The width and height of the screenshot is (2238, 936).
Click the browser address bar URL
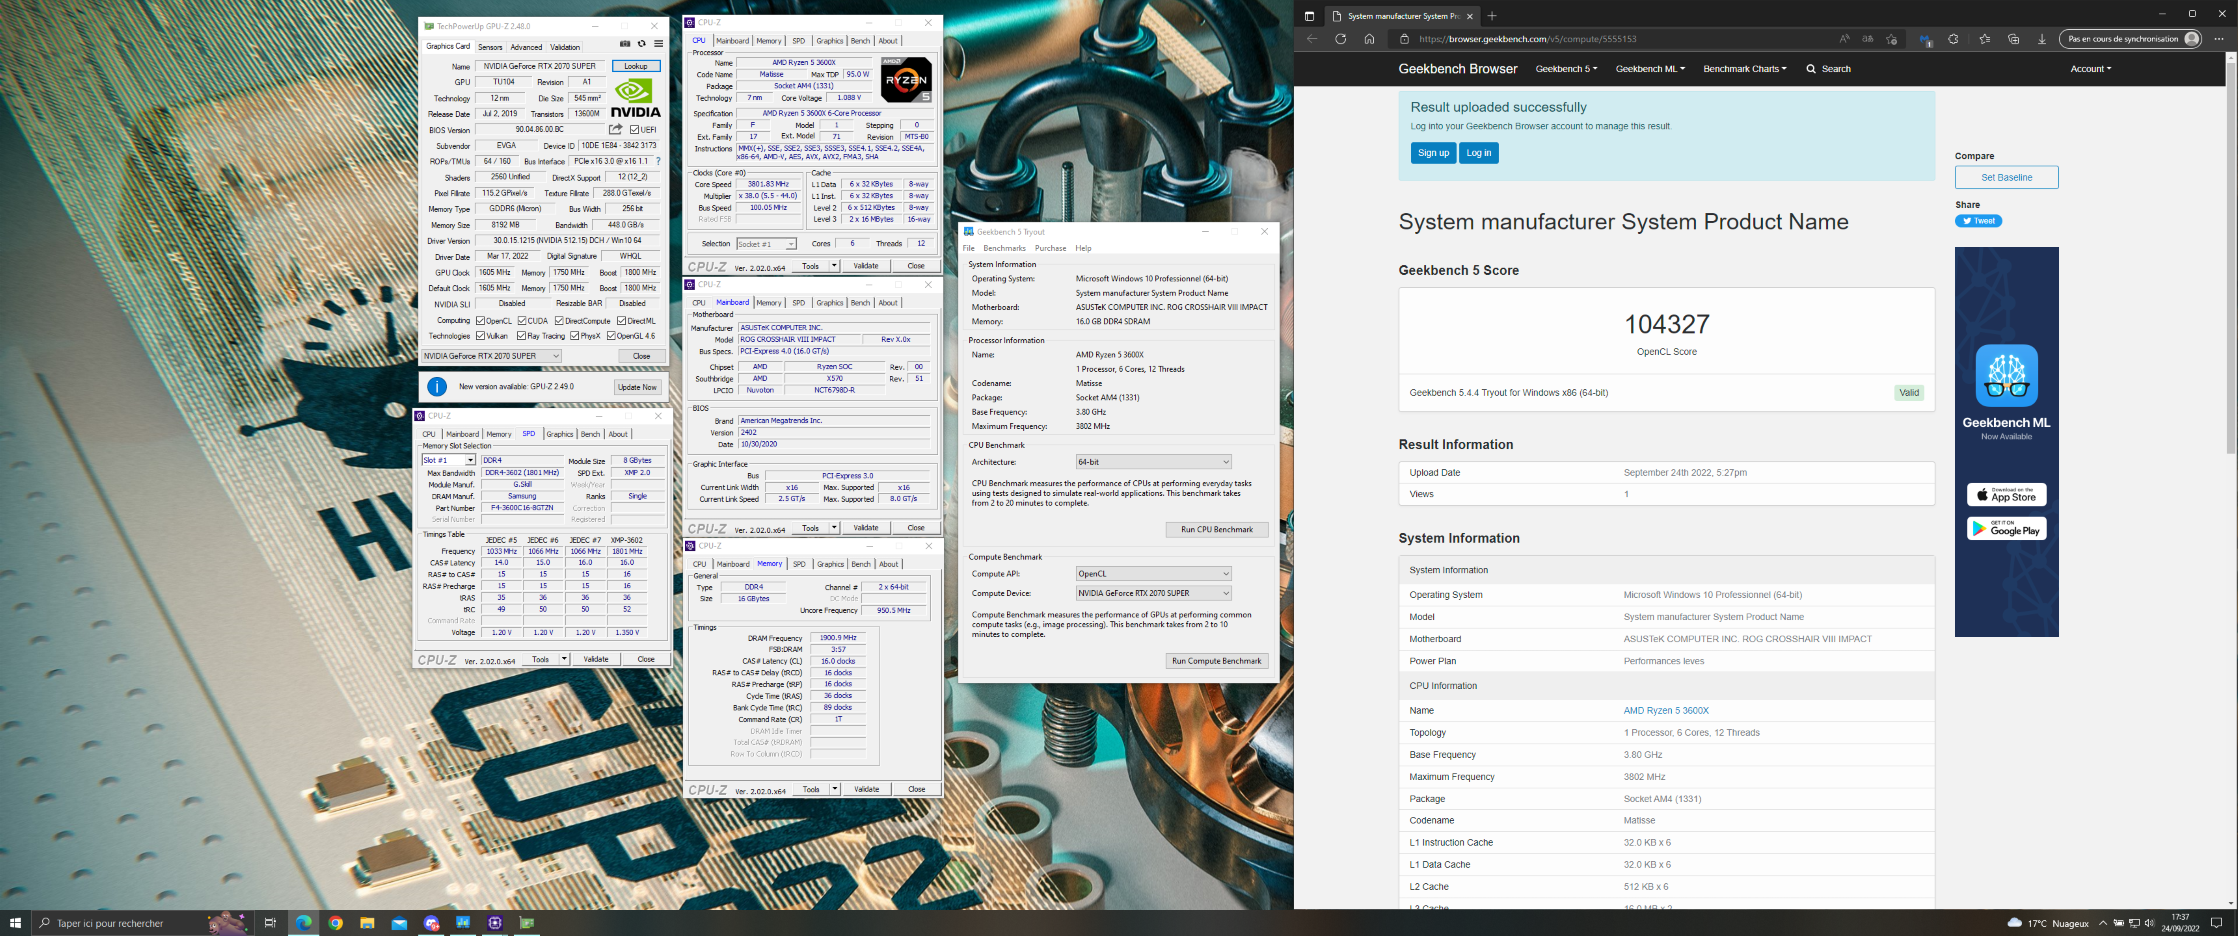click(1527, 39)
